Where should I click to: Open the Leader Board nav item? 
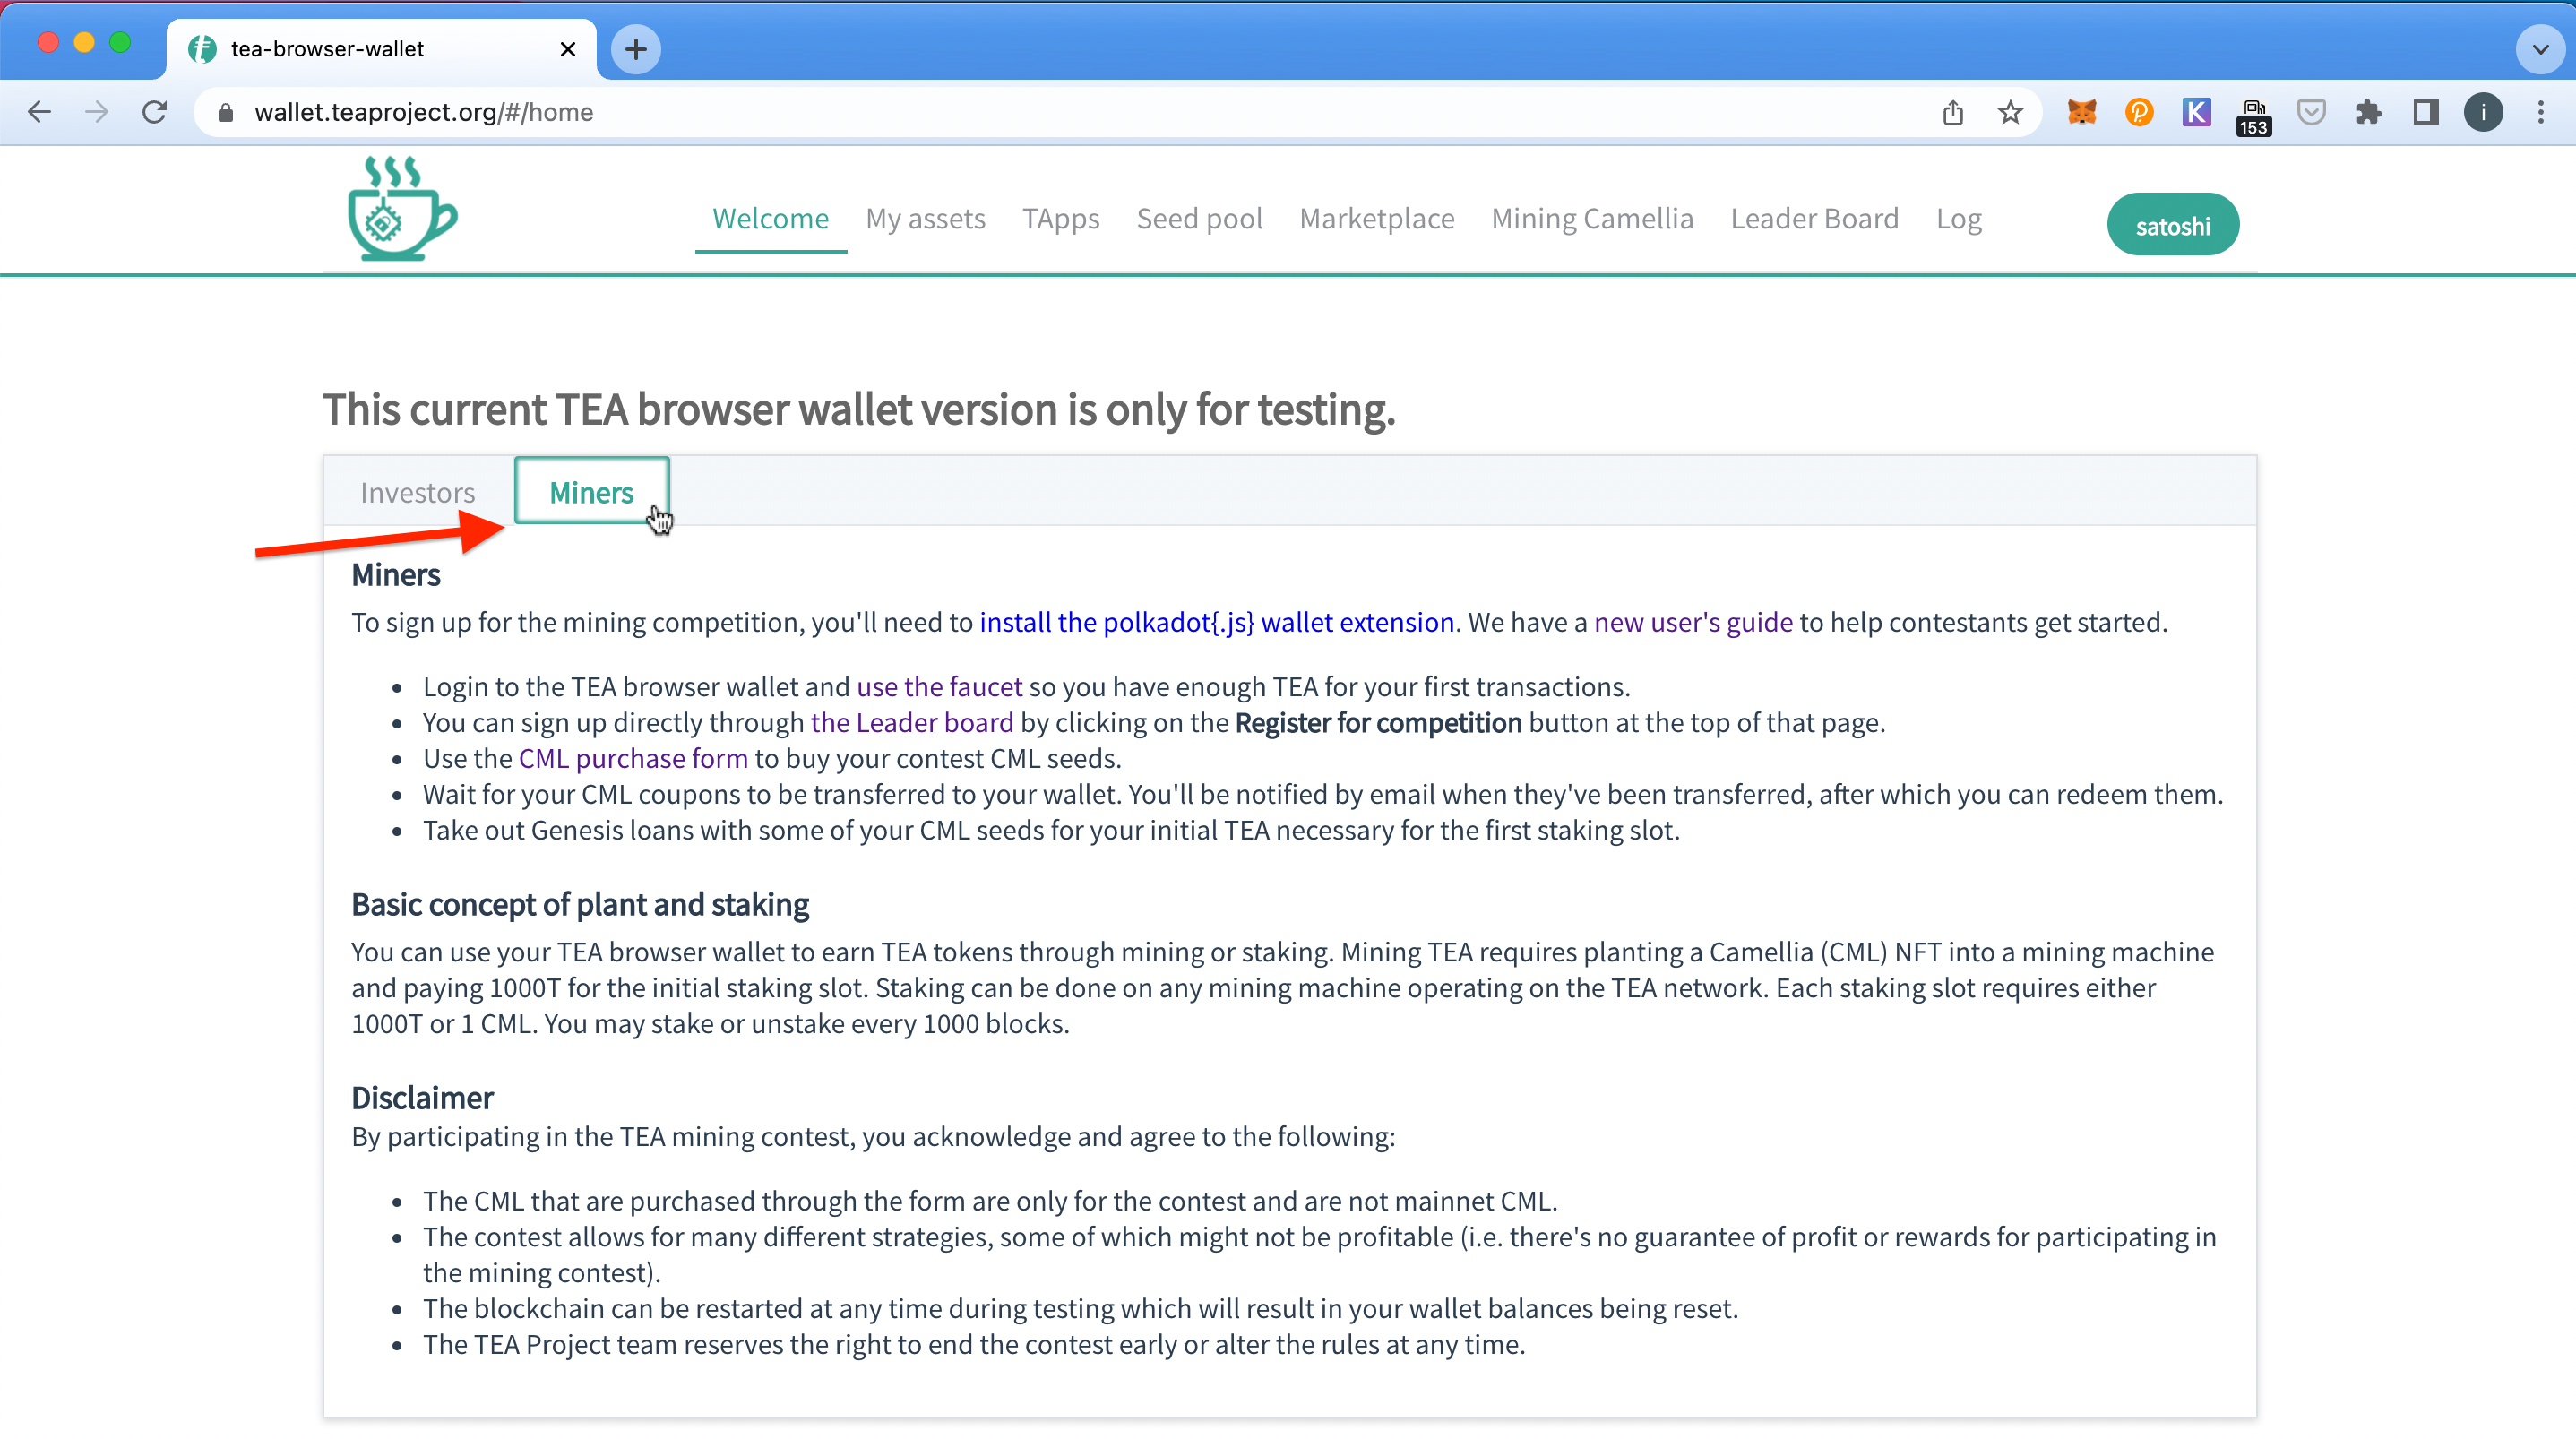point(1814,218)
